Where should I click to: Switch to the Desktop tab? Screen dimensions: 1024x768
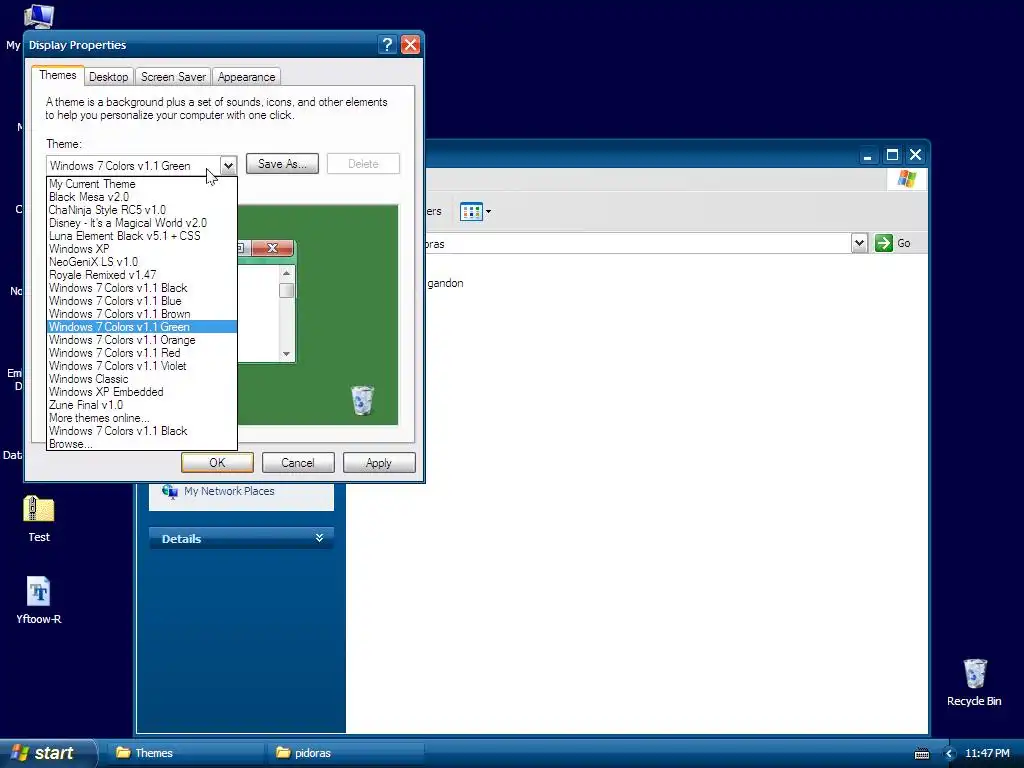108,76
